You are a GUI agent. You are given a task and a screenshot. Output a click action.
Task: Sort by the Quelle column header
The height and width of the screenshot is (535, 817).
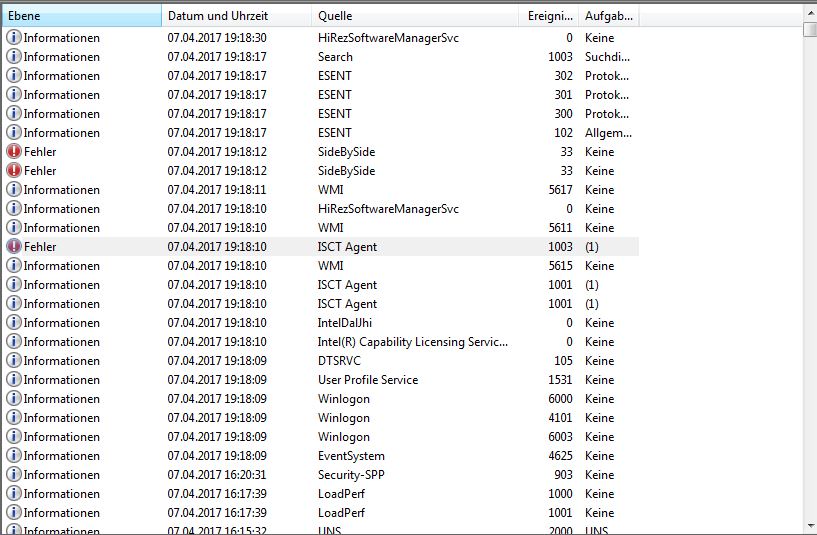point(415,16)
